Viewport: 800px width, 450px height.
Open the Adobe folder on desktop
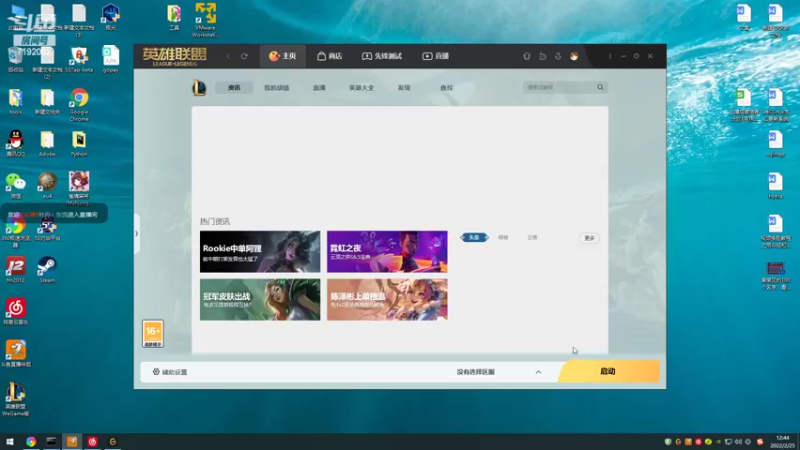47,143
